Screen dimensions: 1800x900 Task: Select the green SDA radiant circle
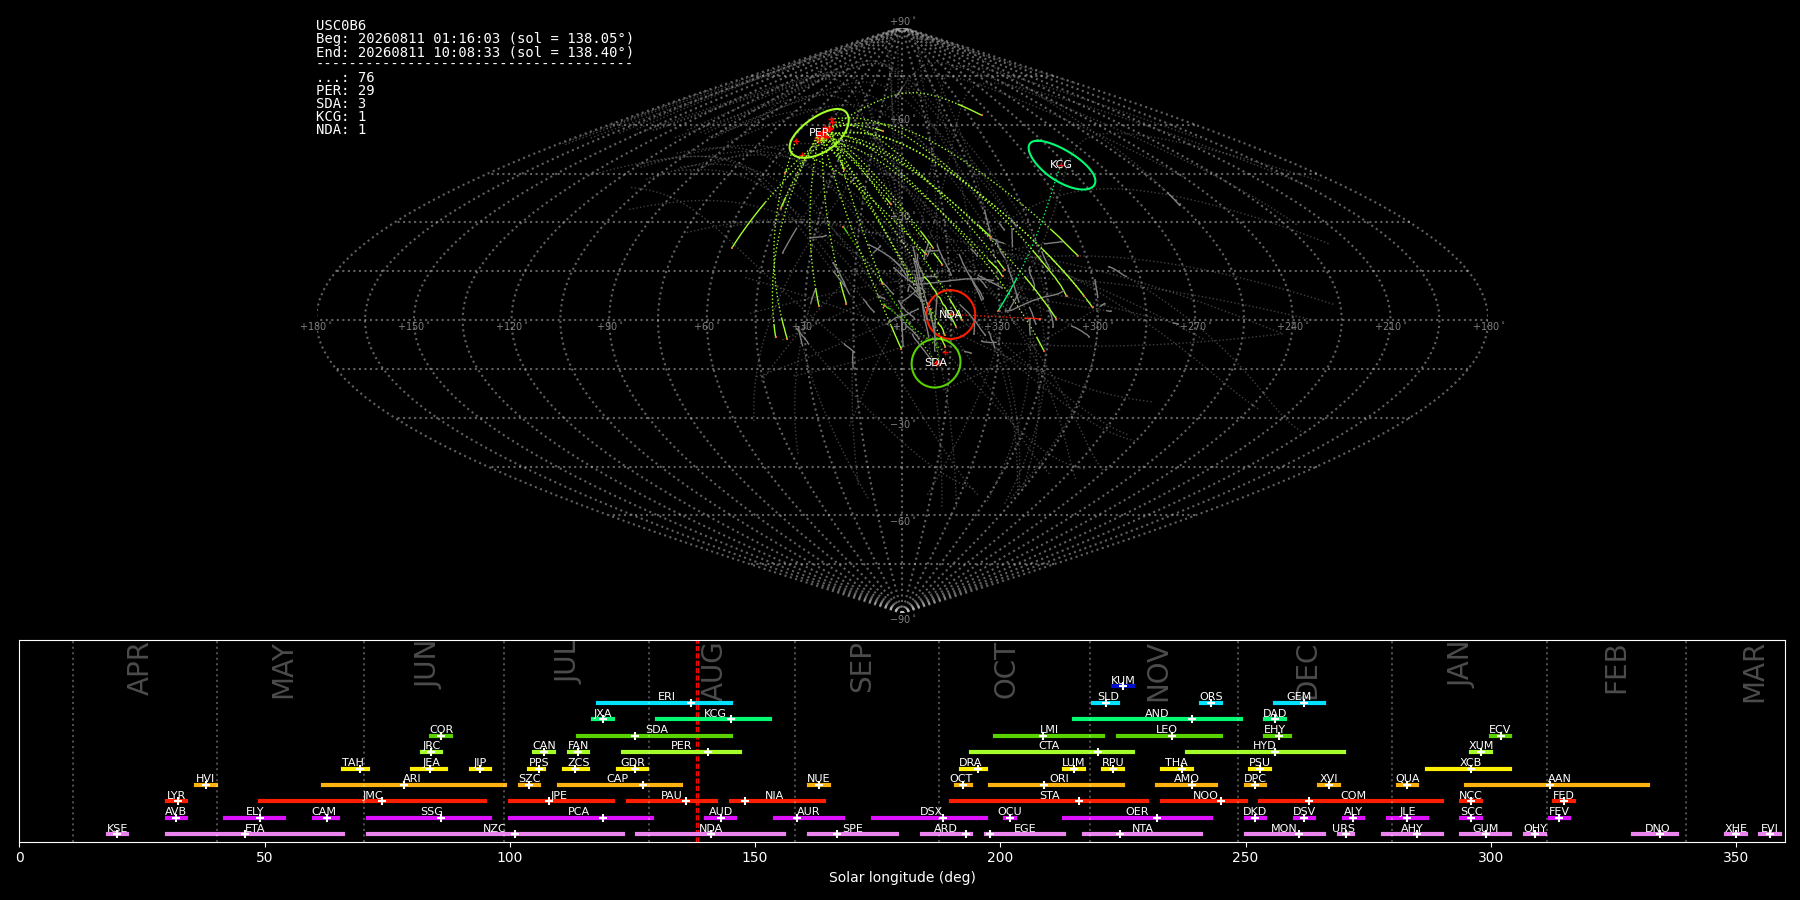click(936, 362)
